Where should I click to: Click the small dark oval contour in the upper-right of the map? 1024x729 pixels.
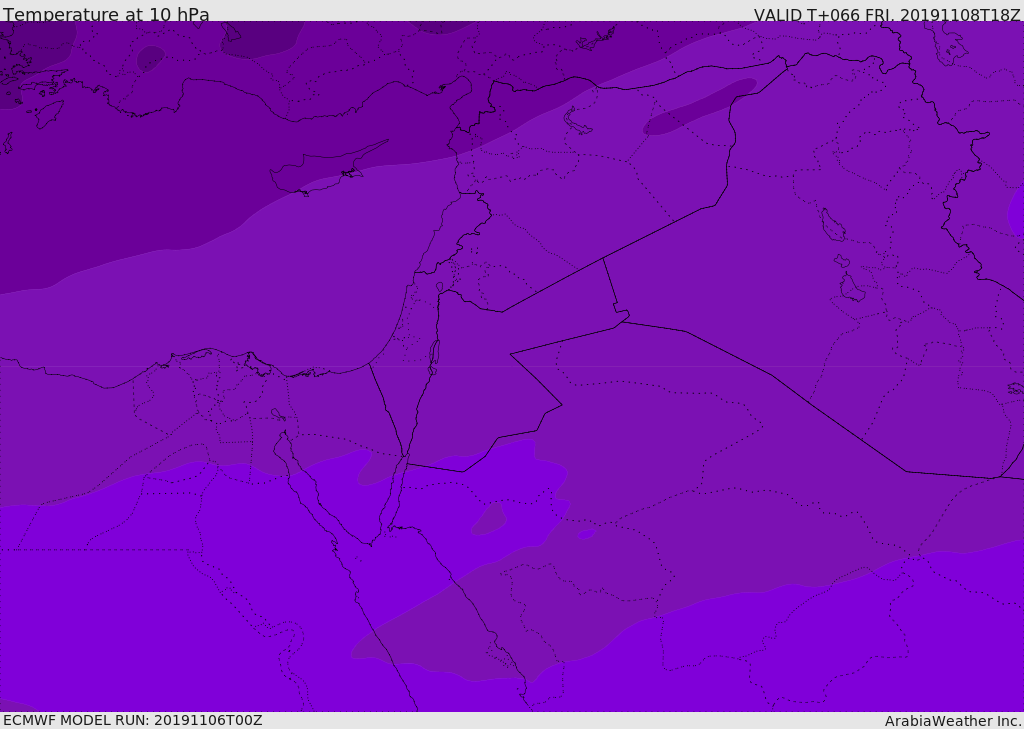tap(699, 106)
